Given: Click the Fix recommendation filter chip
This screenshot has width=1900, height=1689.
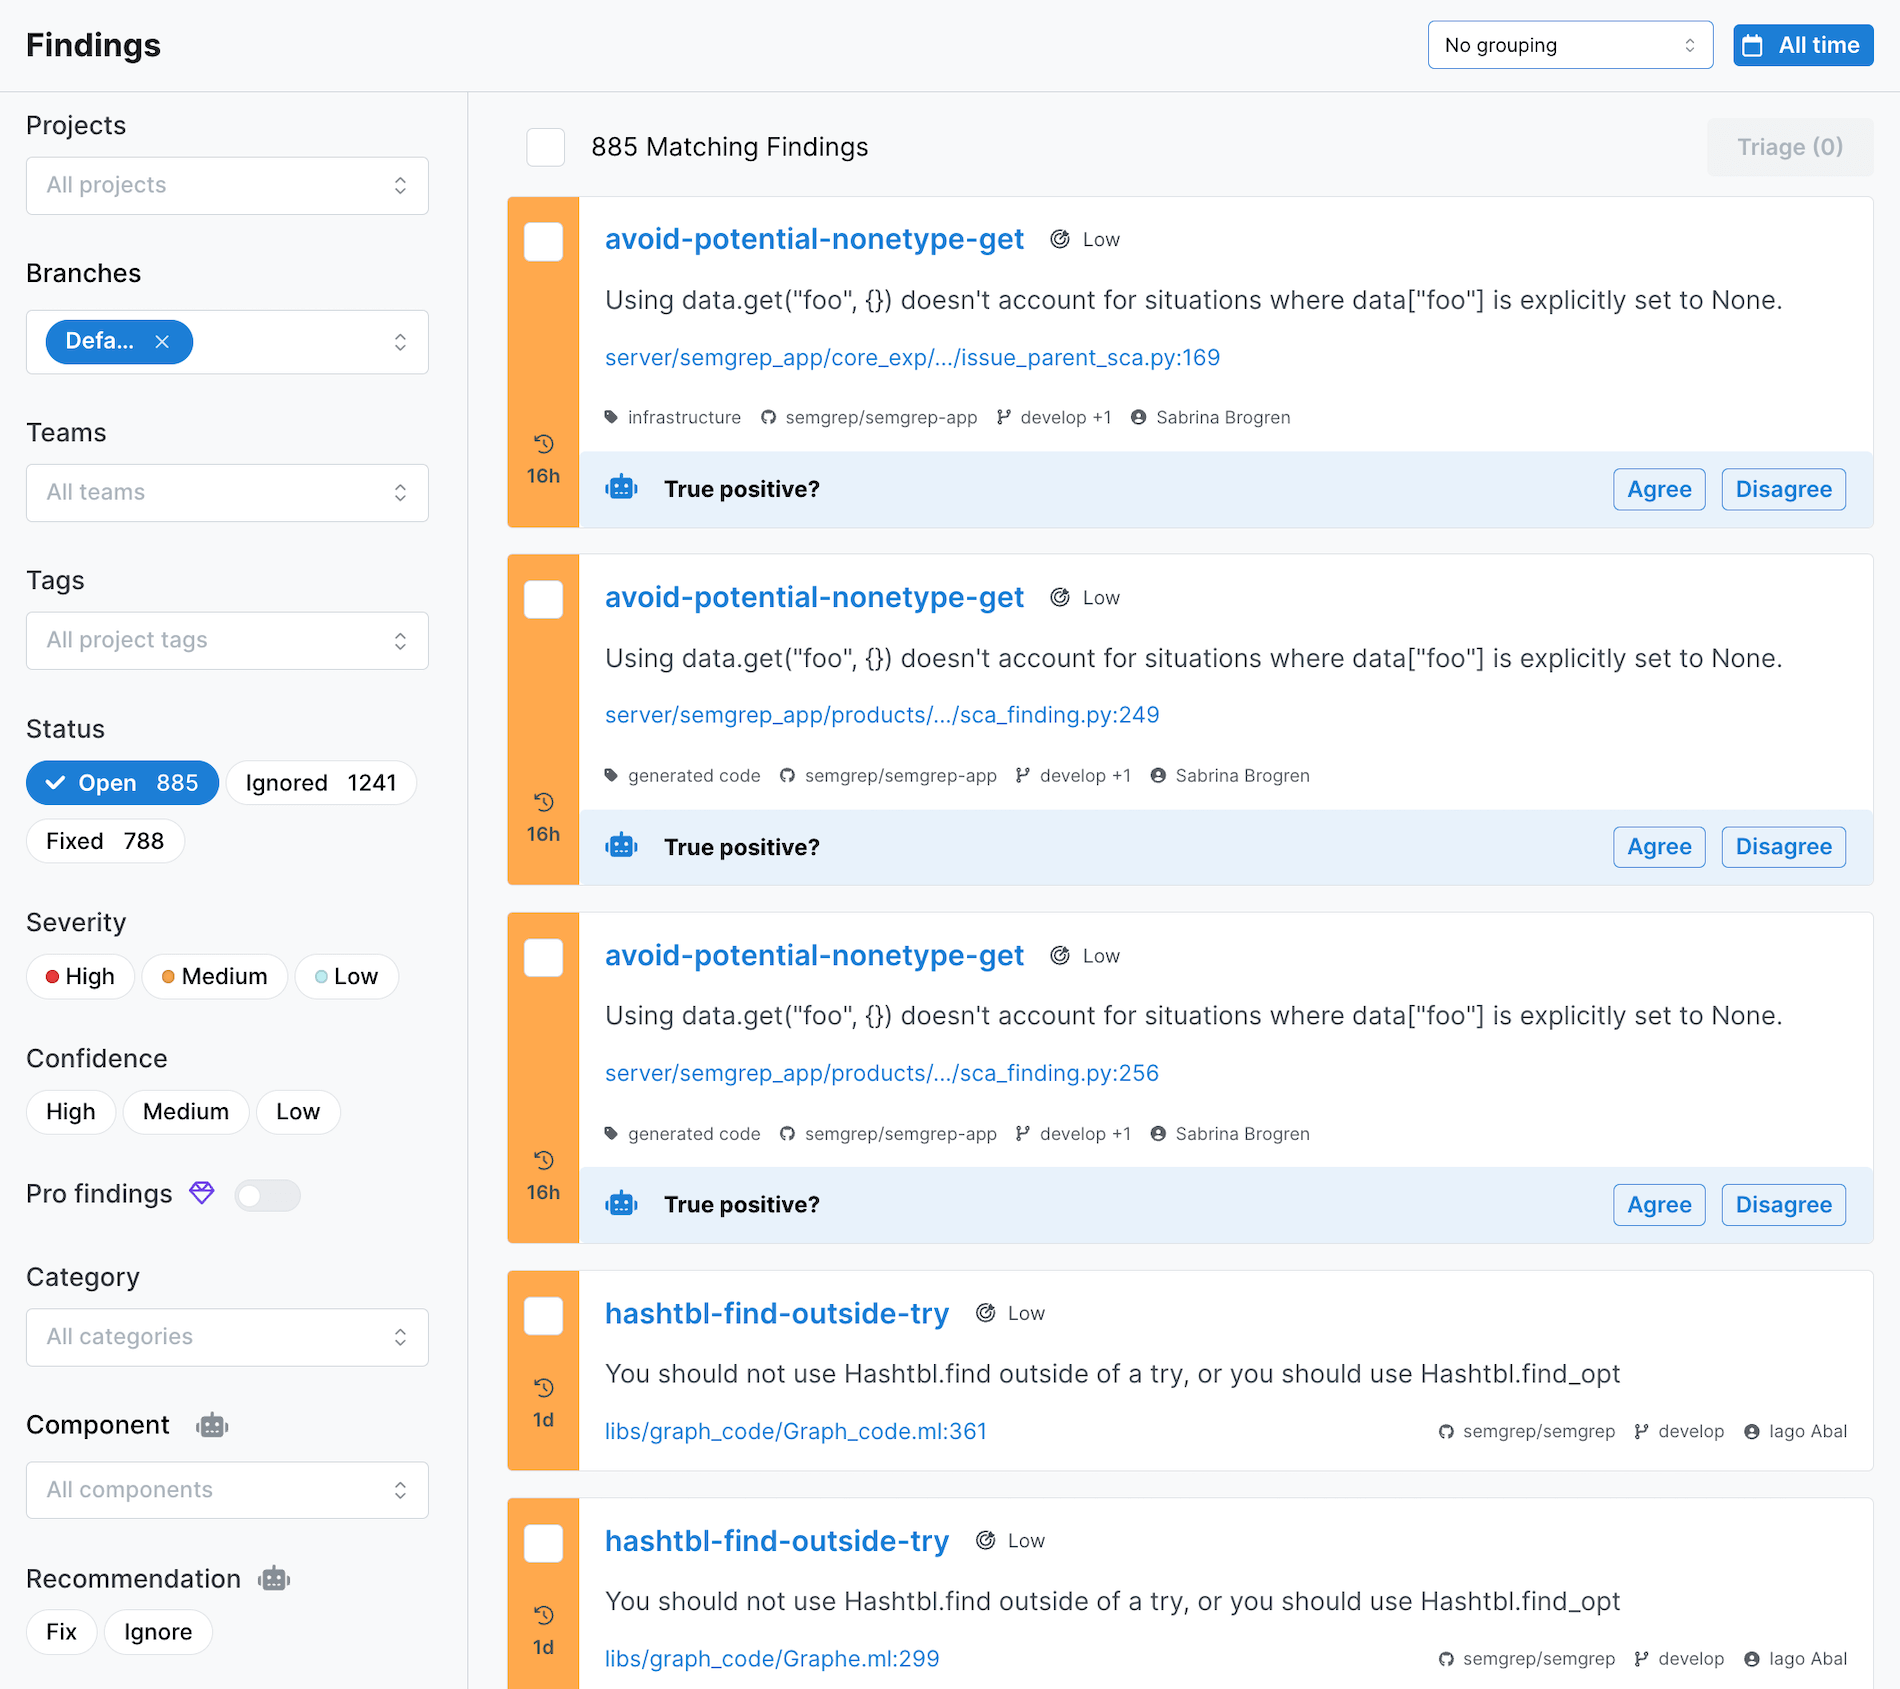Looking at the screenshot, I should click(x=61, y=1632).
